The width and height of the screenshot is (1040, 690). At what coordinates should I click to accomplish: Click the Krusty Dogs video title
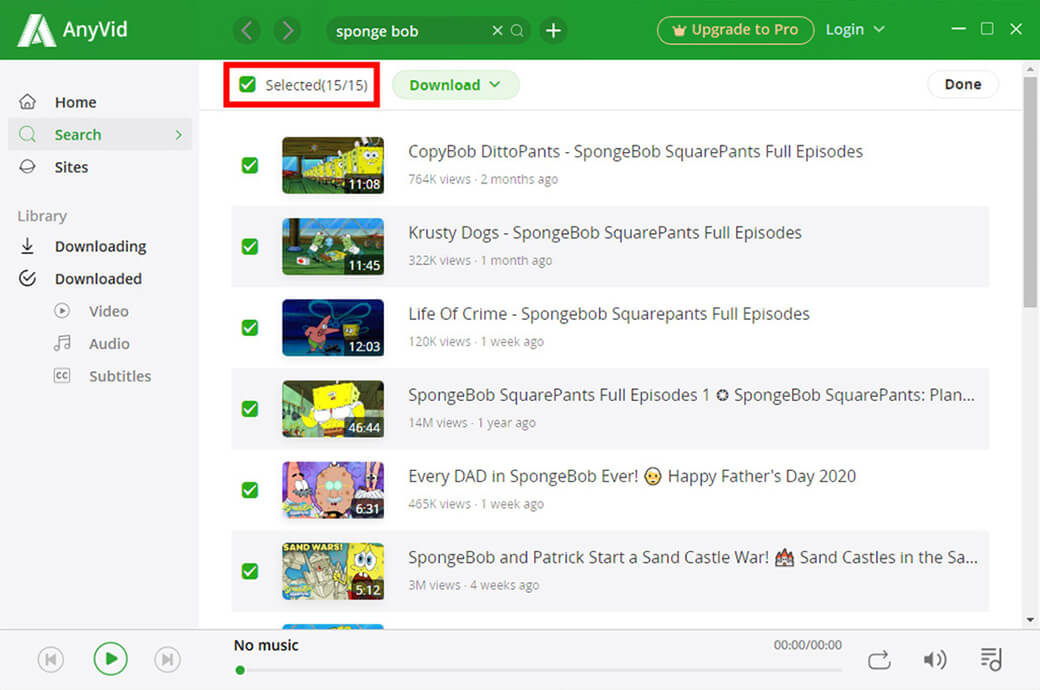tap(605, 233)
